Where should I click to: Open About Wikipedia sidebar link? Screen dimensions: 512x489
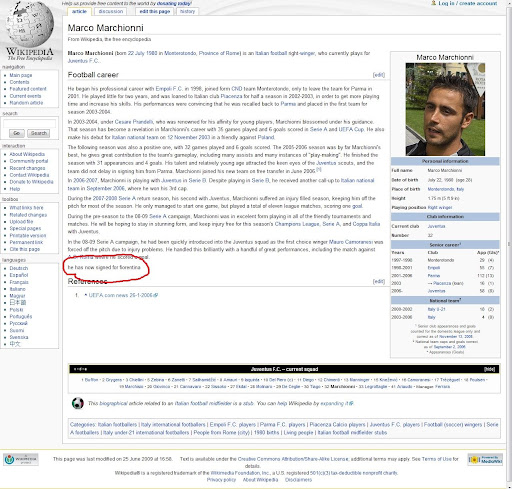pyautogui.click(x=27, y=154)
